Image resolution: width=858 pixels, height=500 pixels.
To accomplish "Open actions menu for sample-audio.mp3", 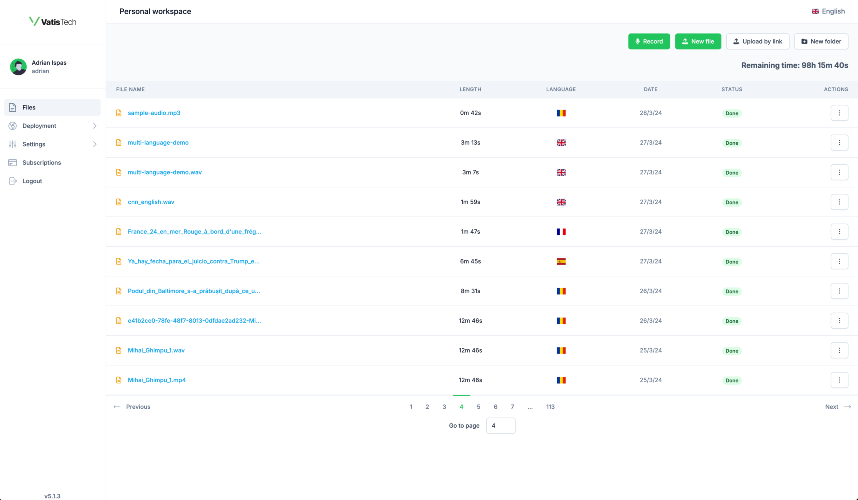I will pos(839,113).
